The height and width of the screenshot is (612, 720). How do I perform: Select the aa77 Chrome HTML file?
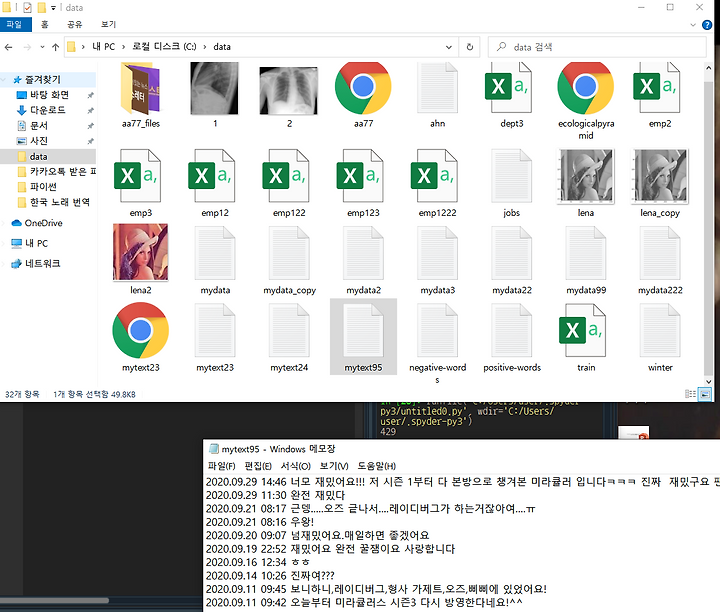click(363, 95)
